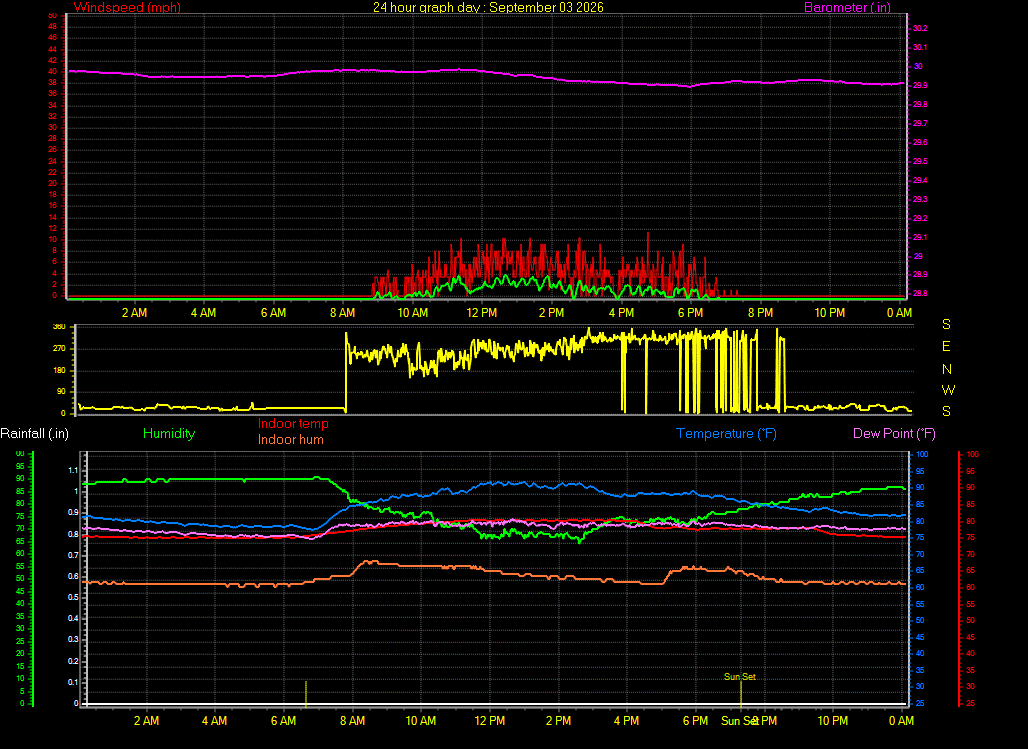Click the rainfall axis value 0.1
1028x749 pixels.
click(73, 683)
